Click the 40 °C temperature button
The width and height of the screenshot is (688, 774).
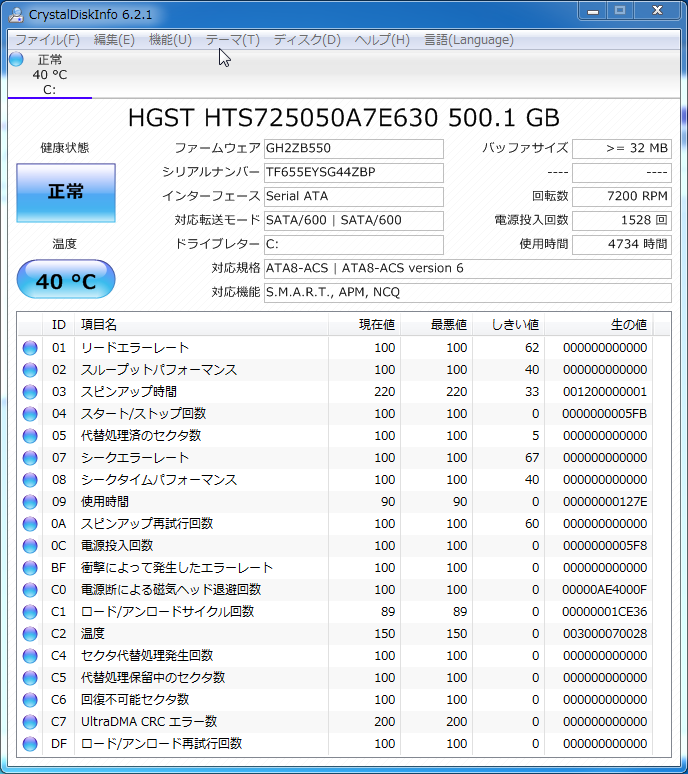[x=66, y=279]
